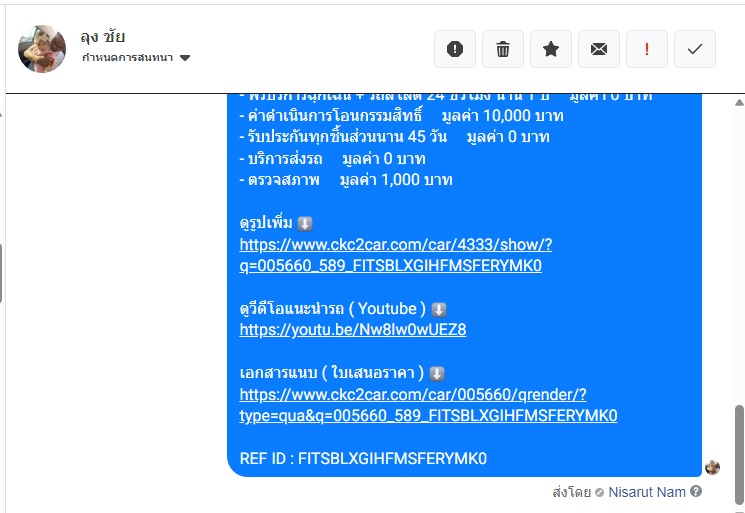Delete conversation using trash can icon
The height and width of the screenshot is (513, 745).
pos(503,49)
